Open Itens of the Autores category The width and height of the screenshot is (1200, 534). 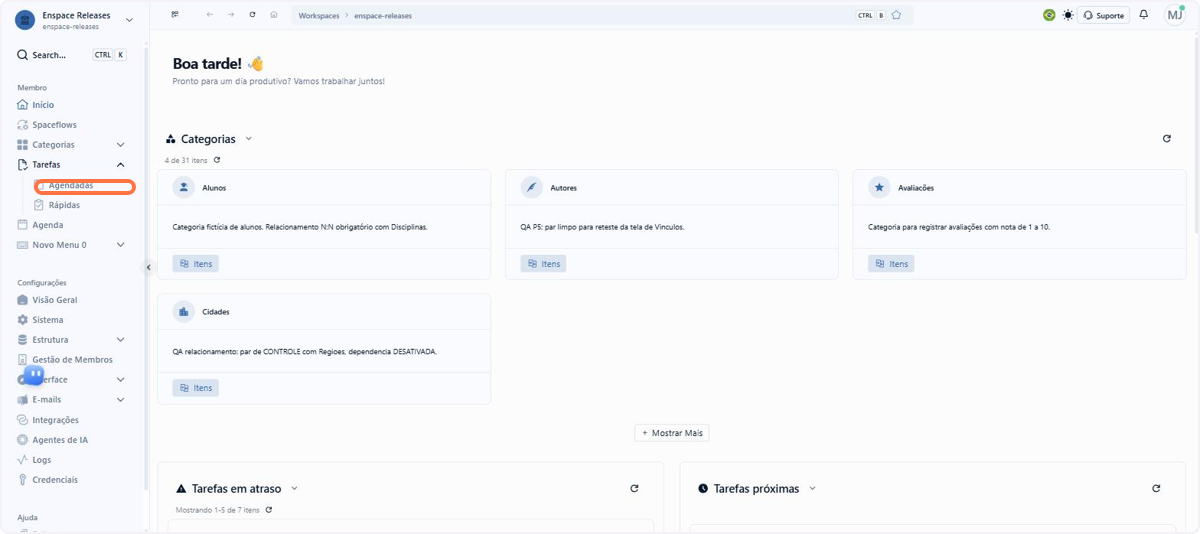(543, 264)
